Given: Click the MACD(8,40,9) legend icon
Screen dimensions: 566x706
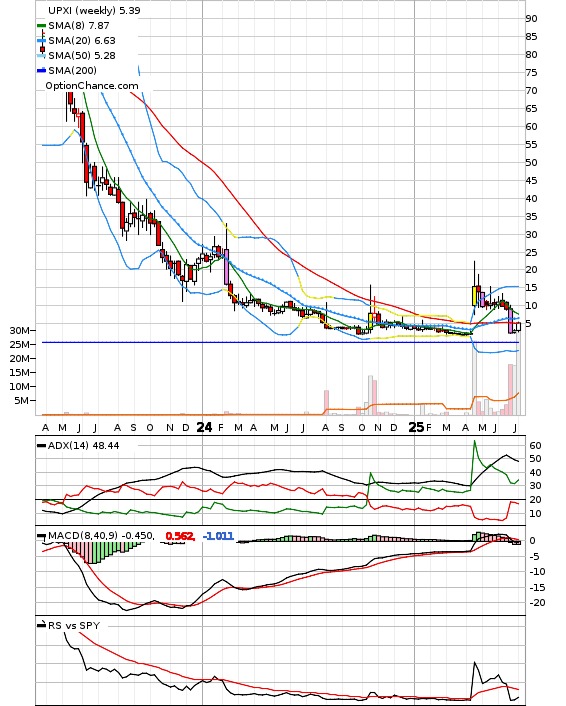Looking at the screenshot, I should point(41,536).
